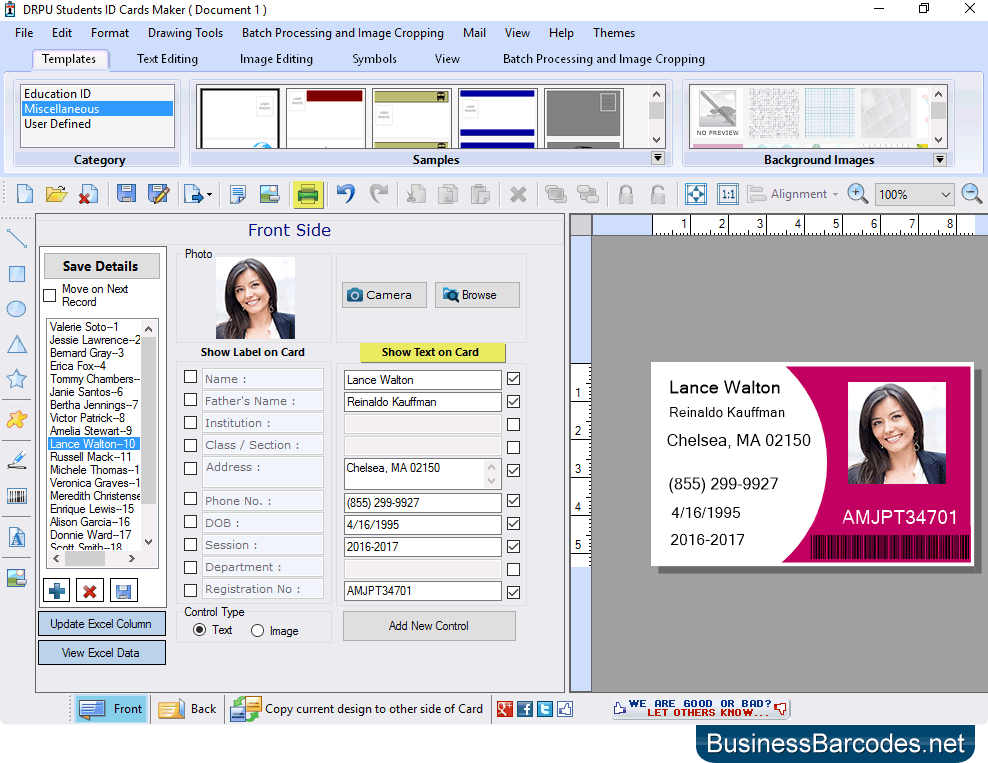This screenshot has height=763, width=988.
Task: Click the Zoom in magnifier icon
Action: [x=858, y=194]
